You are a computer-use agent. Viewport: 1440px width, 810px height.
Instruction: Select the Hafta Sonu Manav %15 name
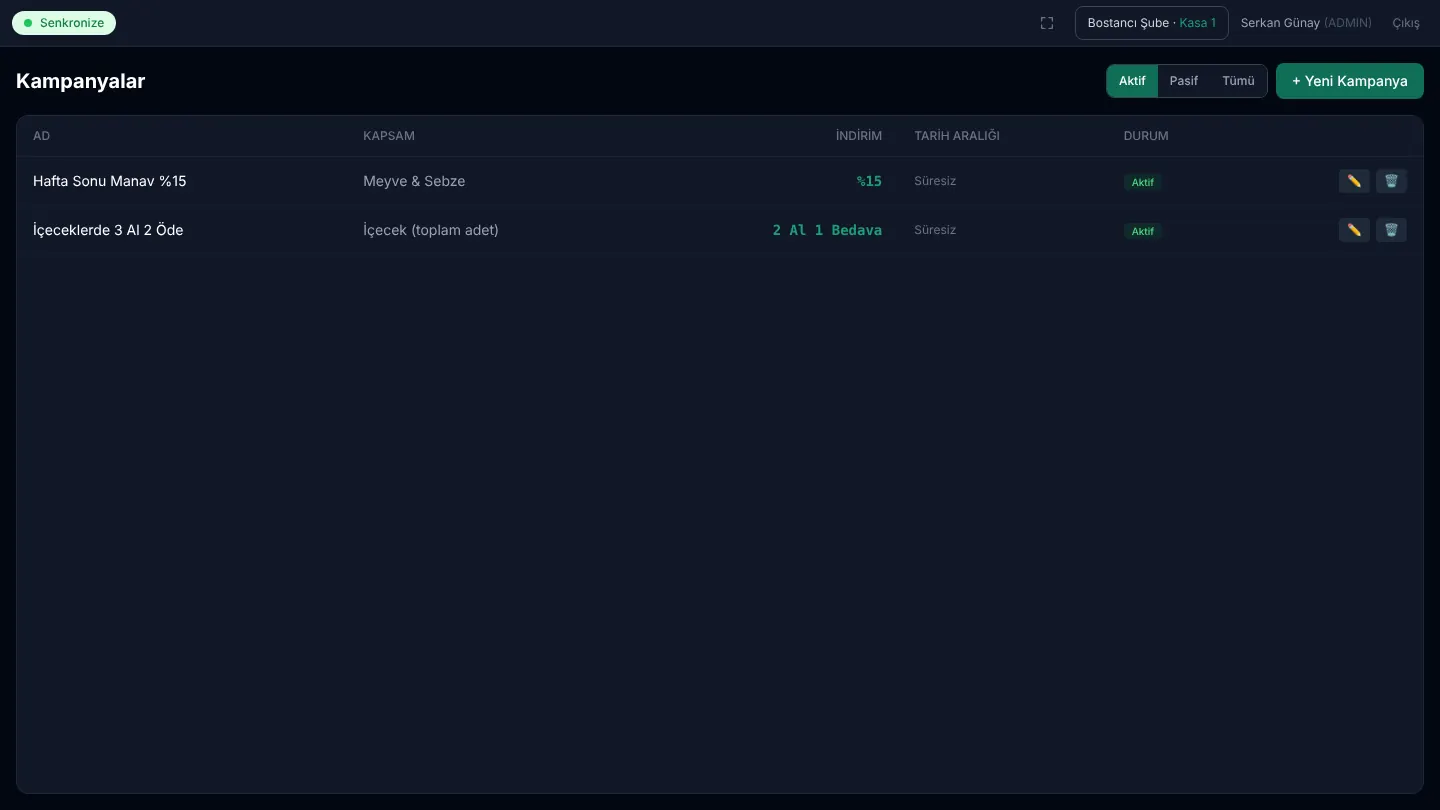coord(110,181)
